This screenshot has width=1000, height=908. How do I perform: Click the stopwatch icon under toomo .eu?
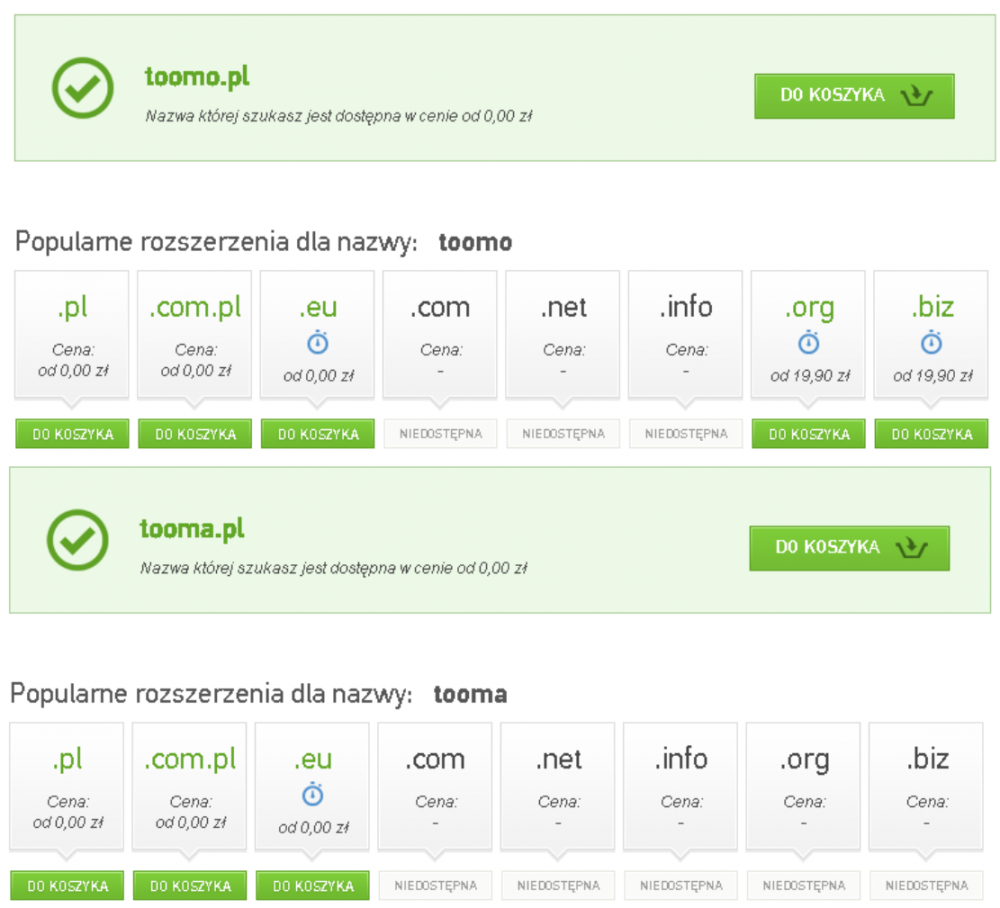[x=317, y=344]
